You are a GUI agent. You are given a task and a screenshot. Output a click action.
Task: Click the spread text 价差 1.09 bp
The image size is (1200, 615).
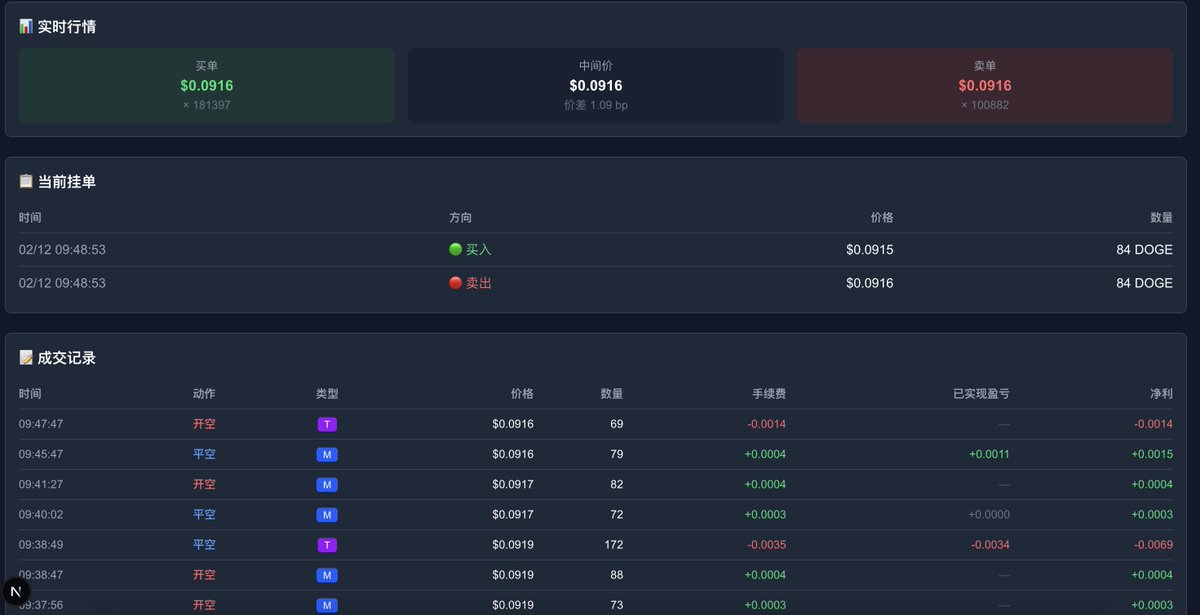(596, 105)
